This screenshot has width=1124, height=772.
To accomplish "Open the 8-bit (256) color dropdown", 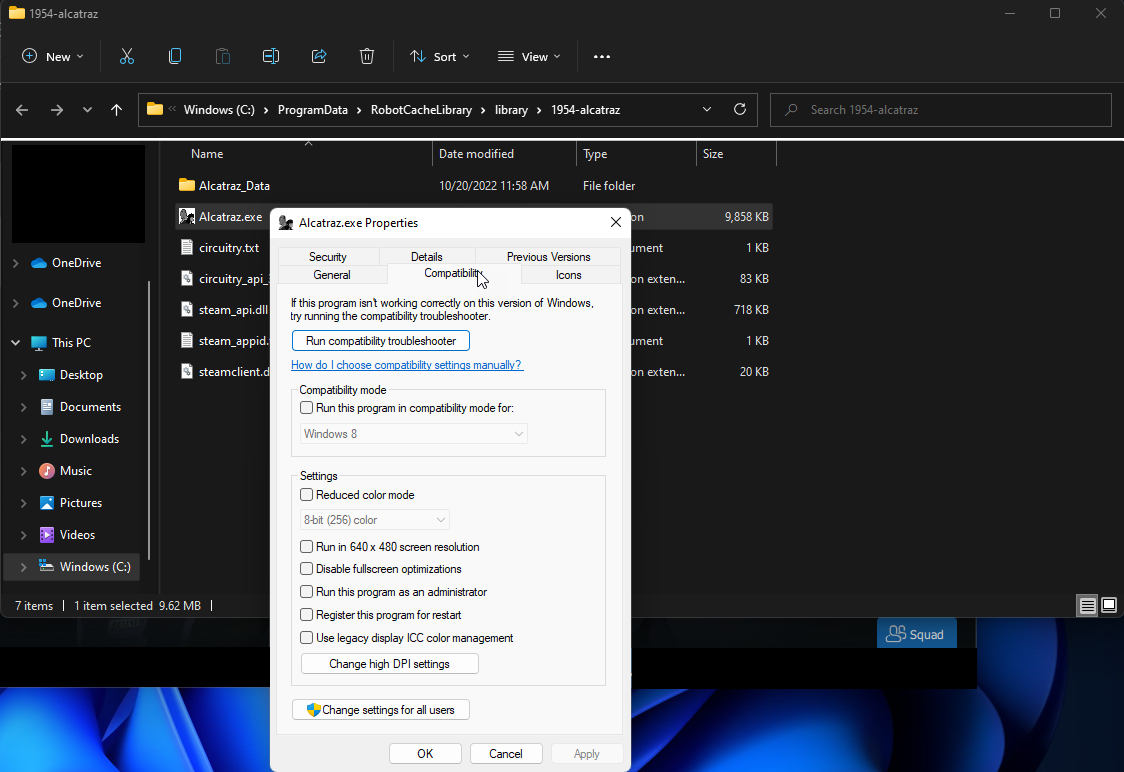I will (x=375, y=520).
